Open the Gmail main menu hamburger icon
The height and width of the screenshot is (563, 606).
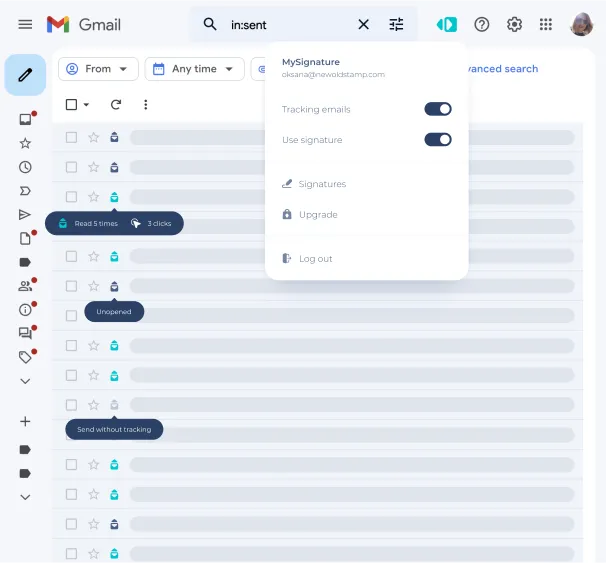coord(25,25)
